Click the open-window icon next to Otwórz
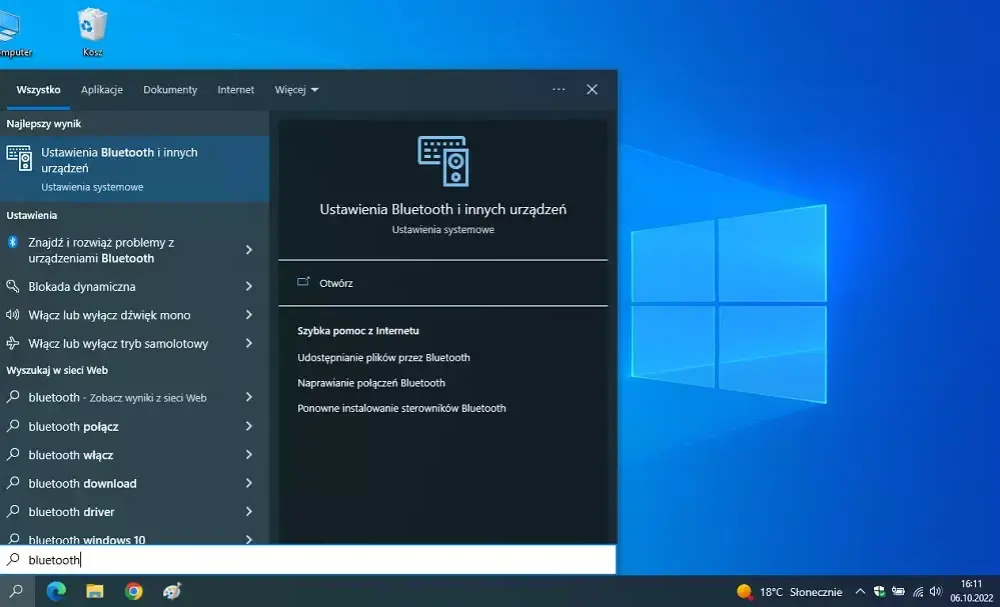Viewport: 1000px width, 607px height. (304, 282)
